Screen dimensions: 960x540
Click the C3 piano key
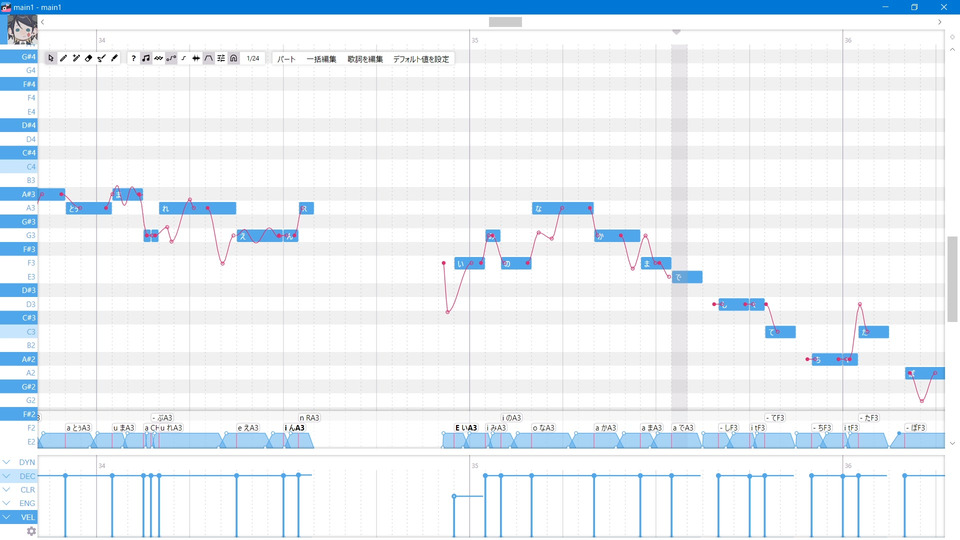point(18,331)
